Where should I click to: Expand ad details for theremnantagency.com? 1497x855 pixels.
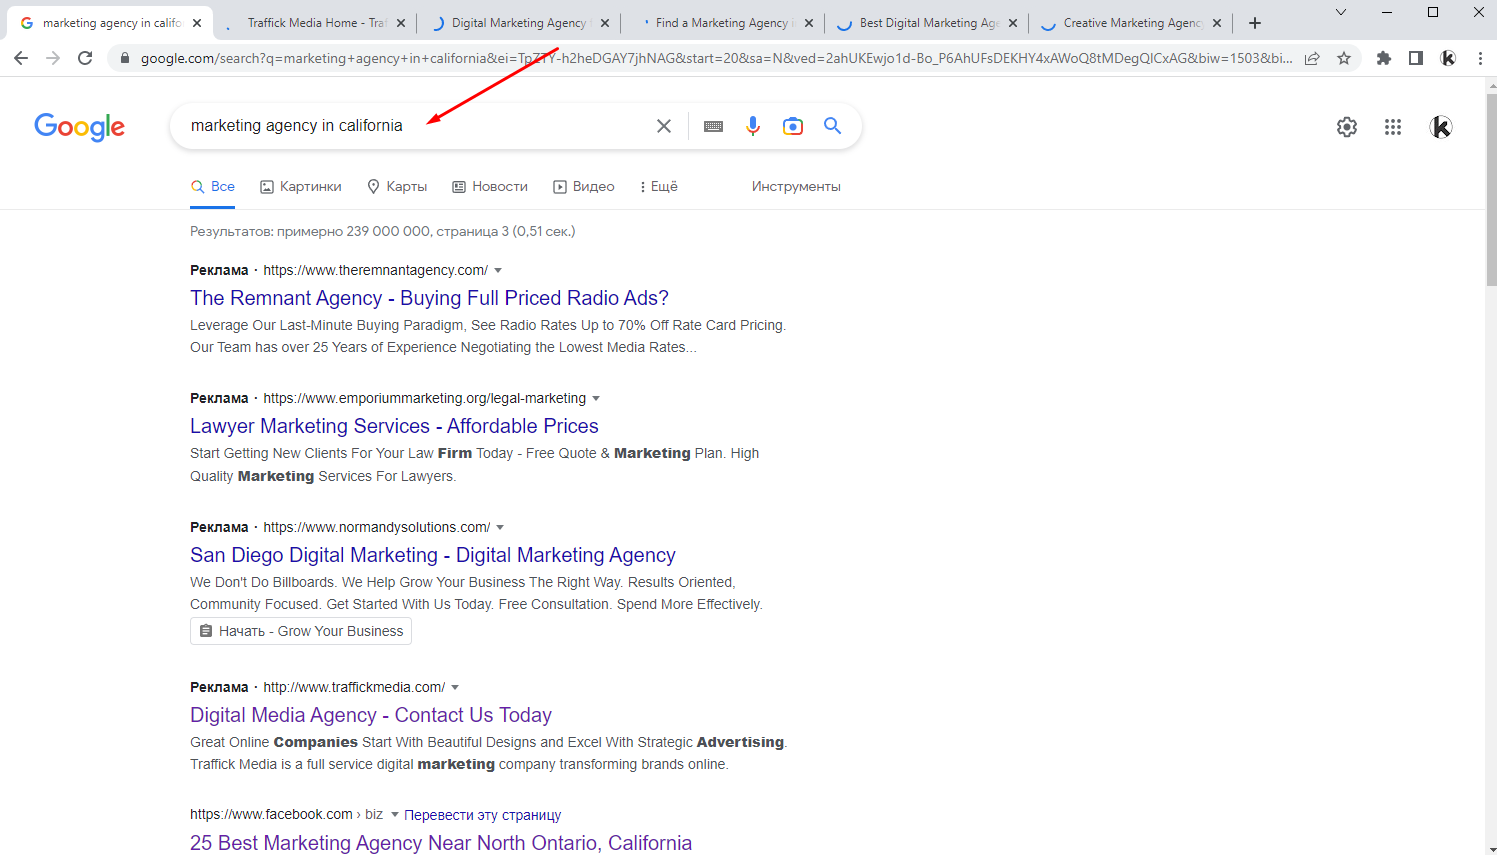499,269
